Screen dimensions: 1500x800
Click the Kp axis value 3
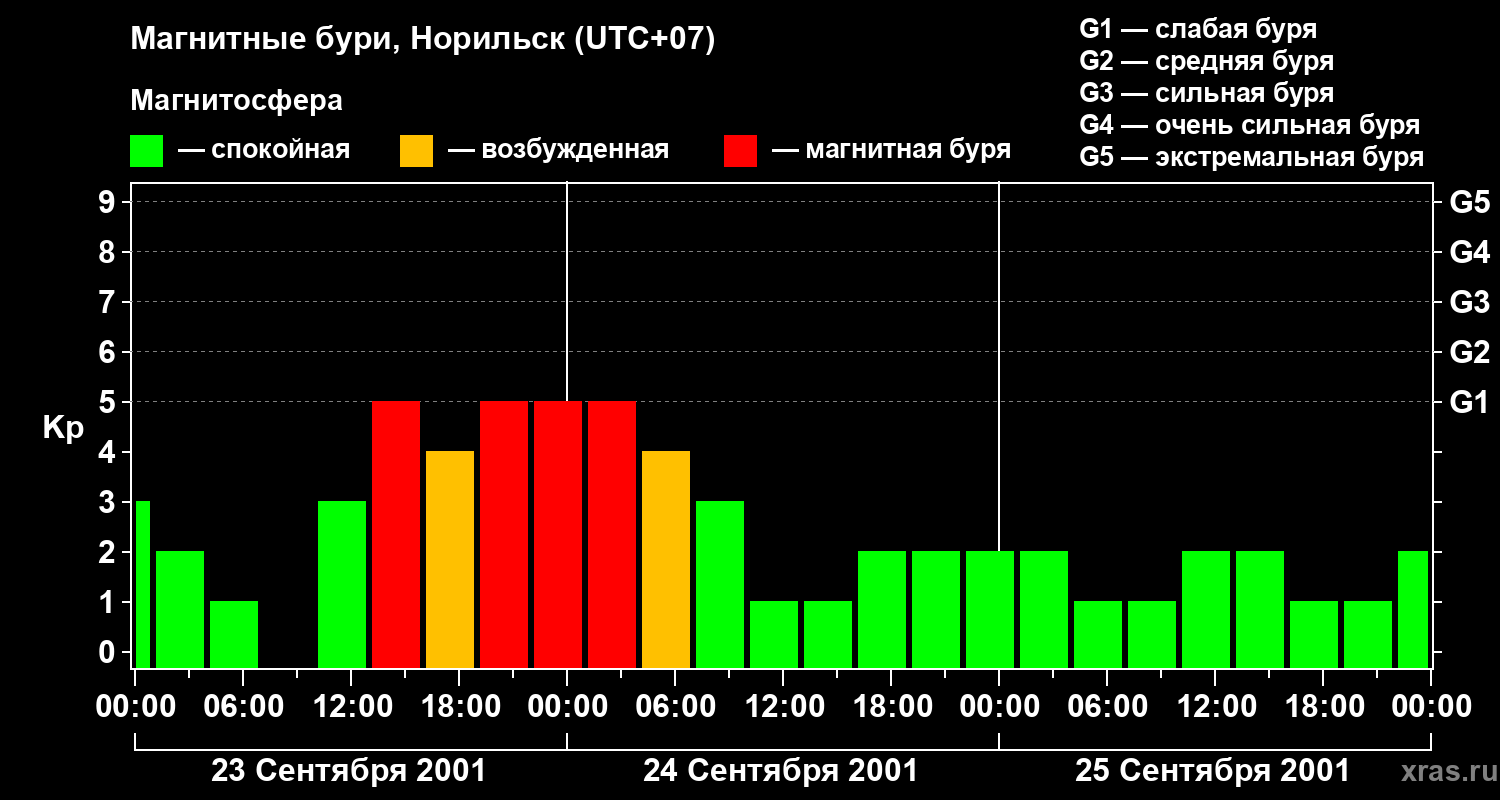[x=109, y=502]
